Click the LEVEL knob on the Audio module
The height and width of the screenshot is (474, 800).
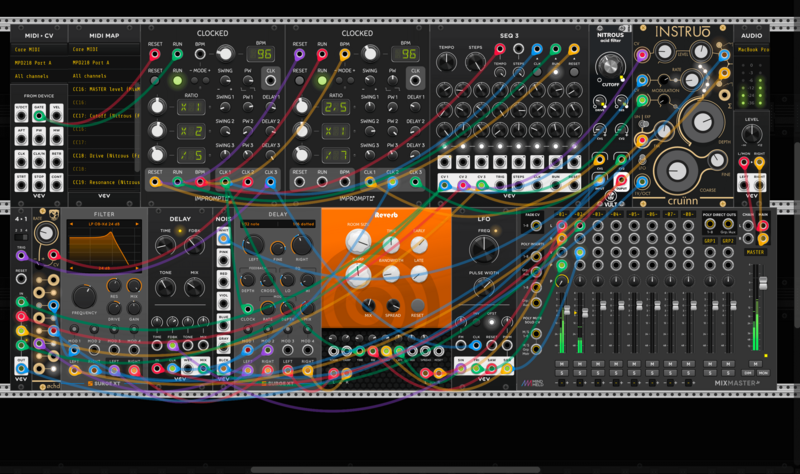pos(750,133)
